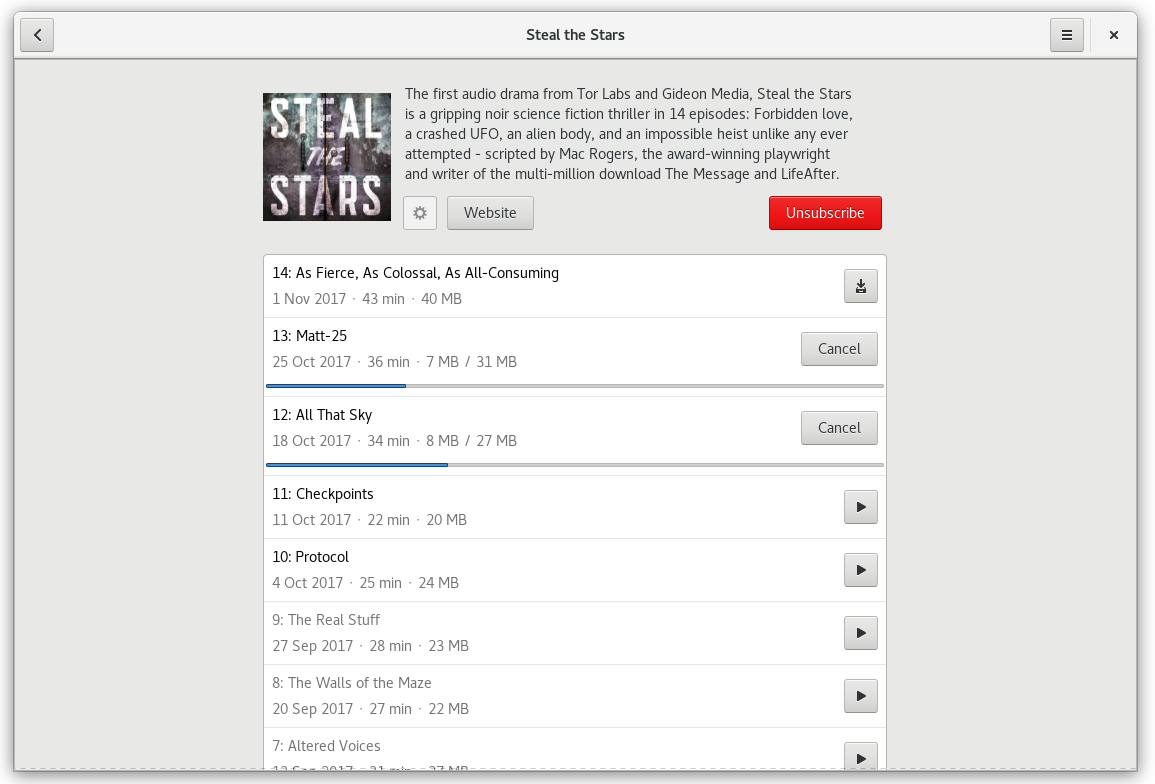The height and width of the screenshot is (784, 1155).
Task: Open the podcast Website link
Action: [x=490, y=213]
